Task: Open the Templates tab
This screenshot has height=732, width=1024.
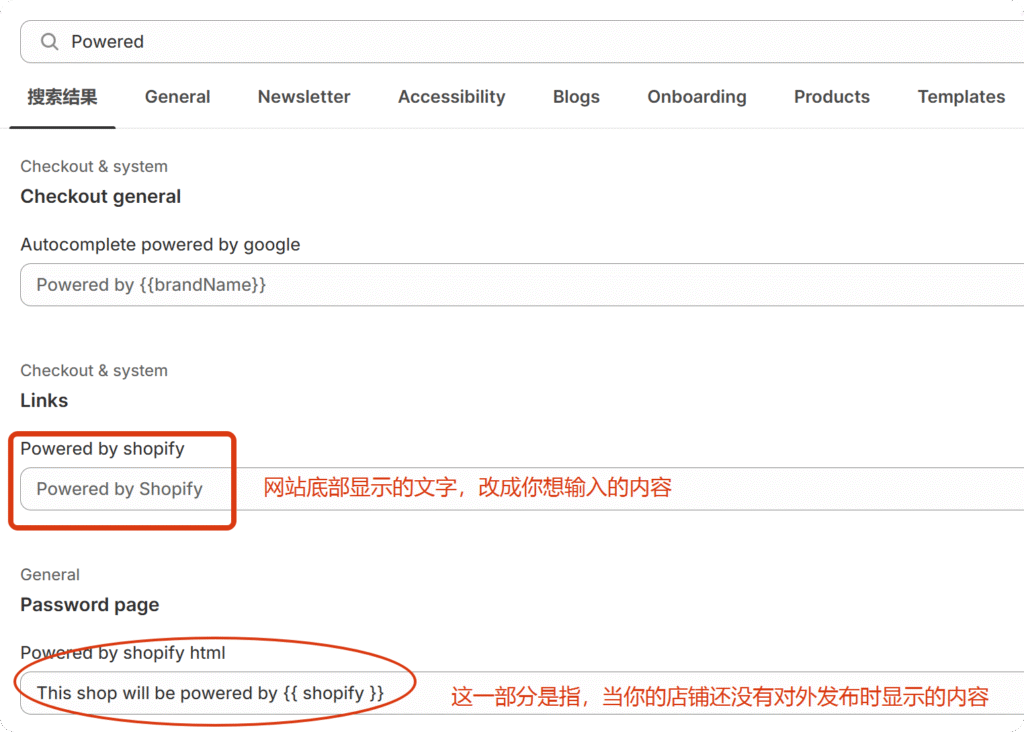Action: [x=961, y=97]
